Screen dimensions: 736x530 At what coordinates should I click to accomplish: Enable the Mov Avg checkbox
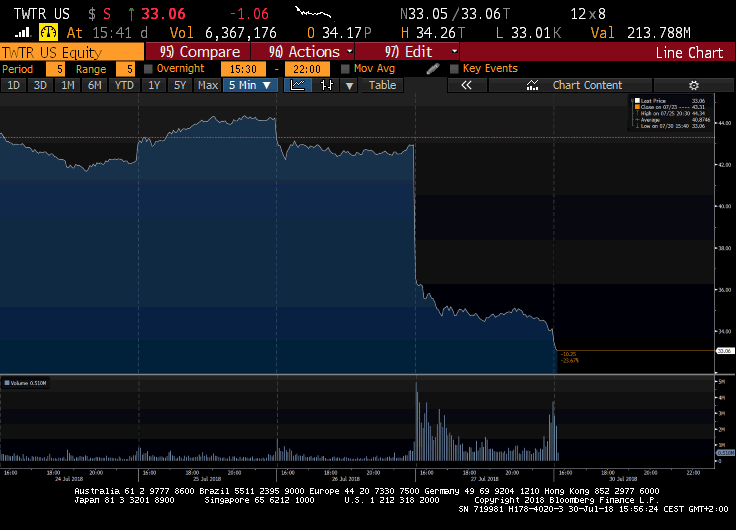tap(345, 69)
